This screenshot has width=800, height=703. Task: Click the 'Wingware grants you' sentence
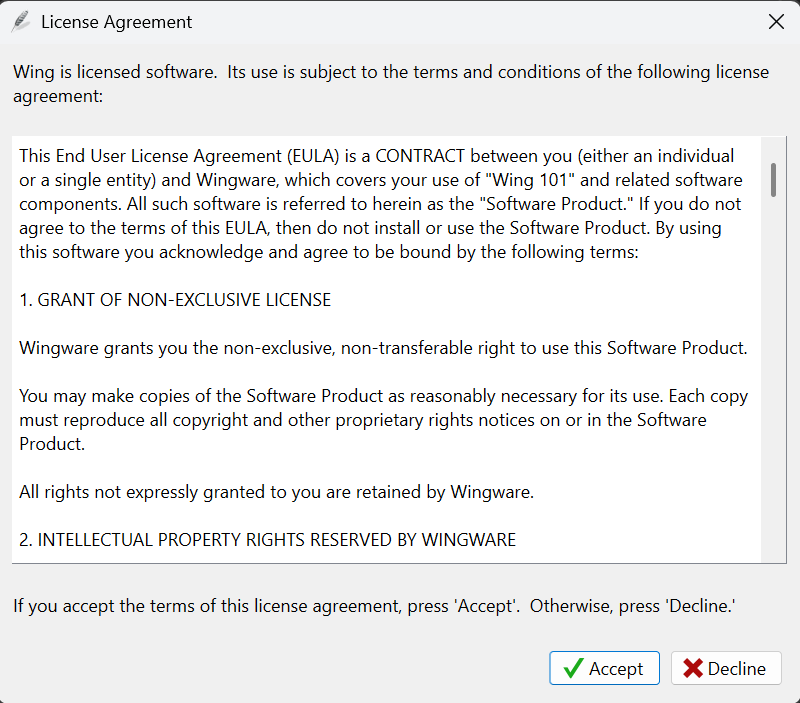tap(383, 348)
